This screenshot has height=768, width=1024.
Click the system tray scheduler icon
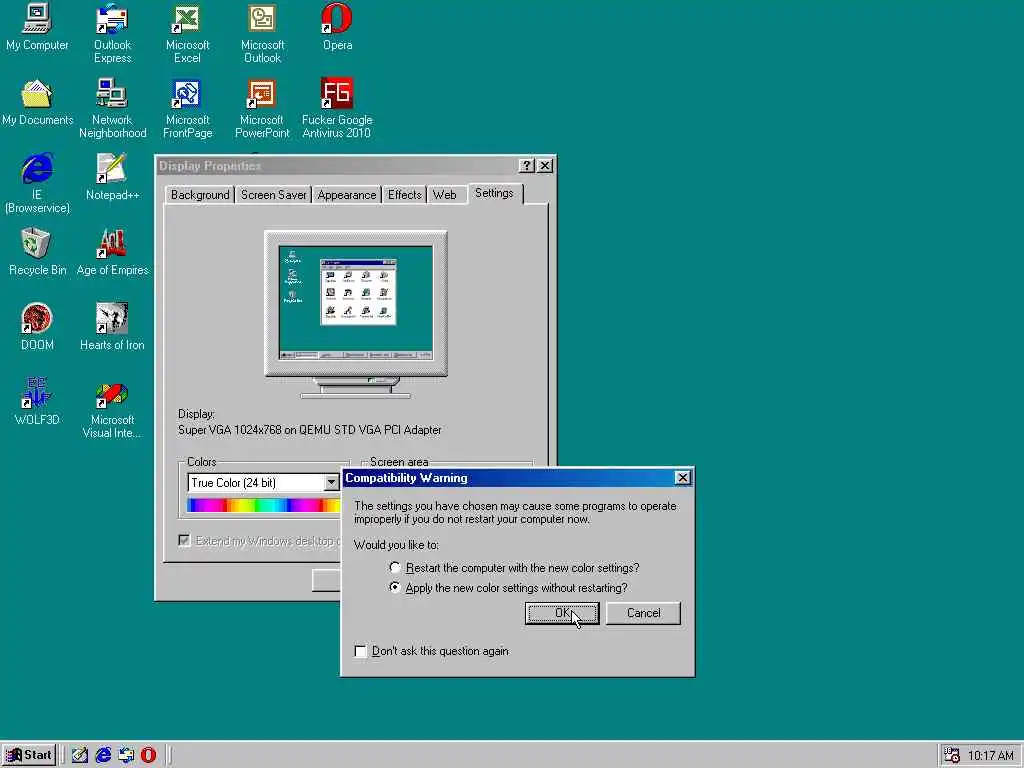coord(952,755)
